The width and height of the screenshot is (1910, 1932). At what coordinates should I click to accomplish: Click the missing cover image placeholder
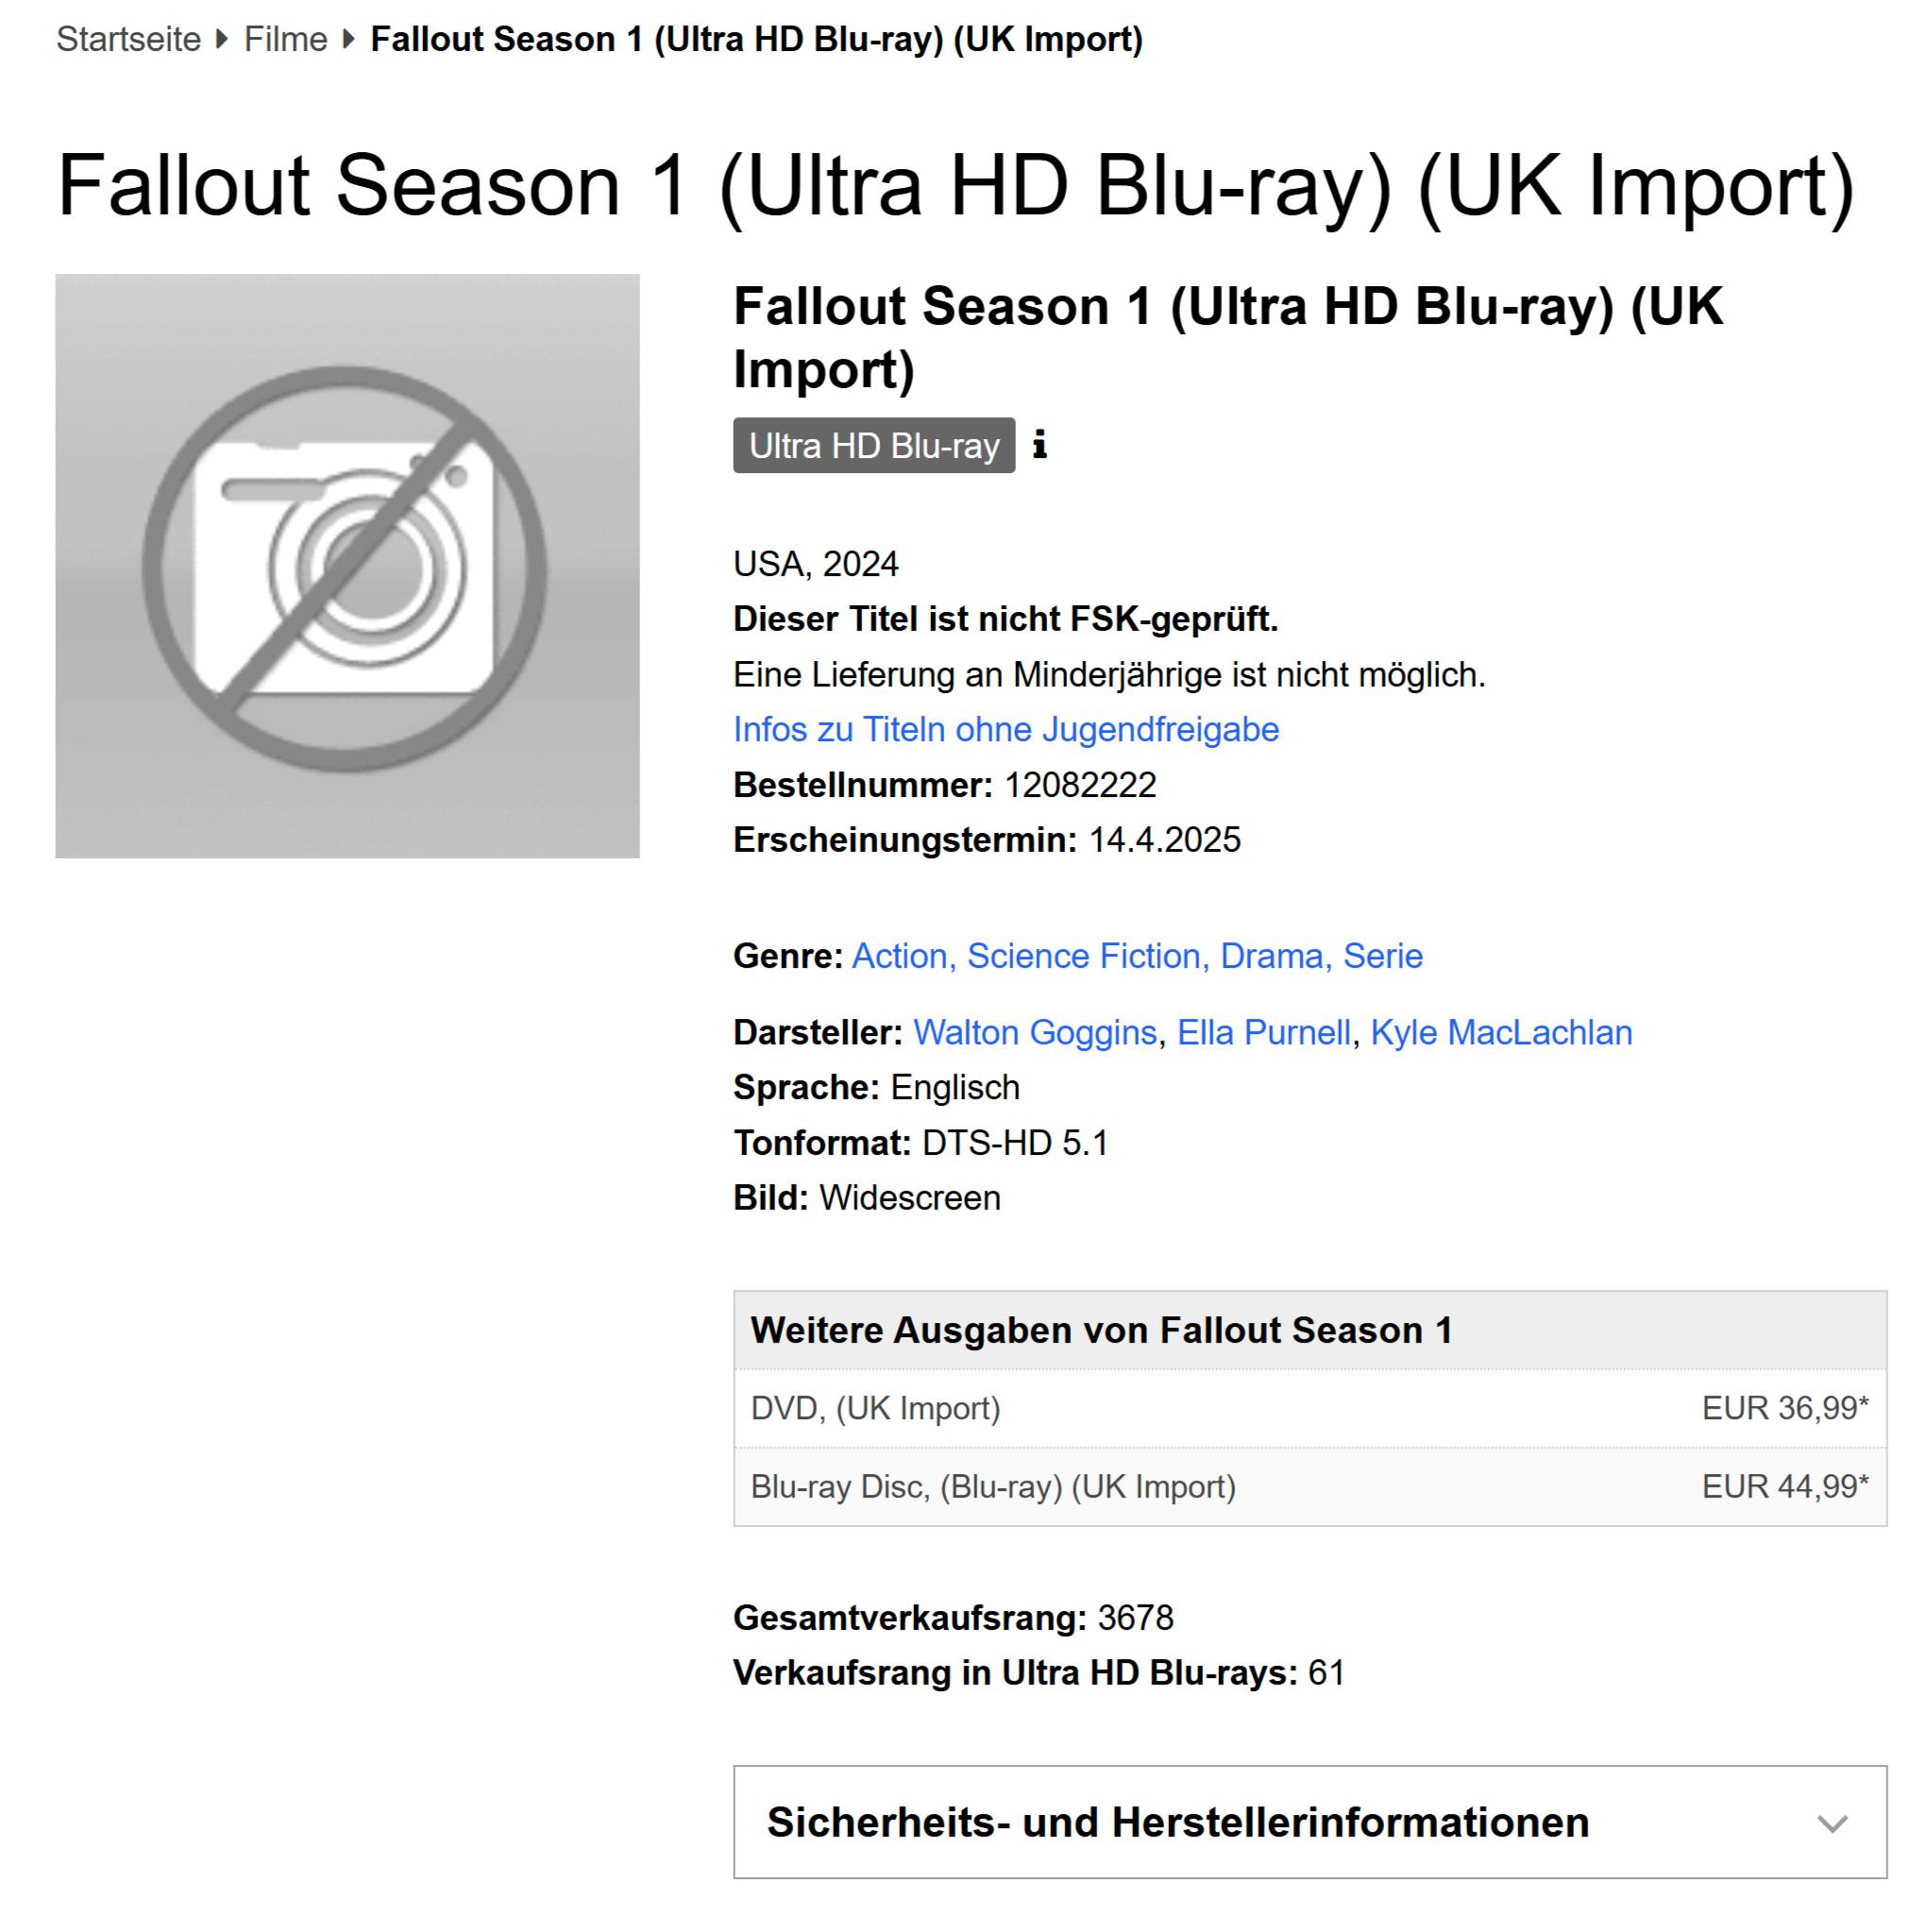pos(347,566)
